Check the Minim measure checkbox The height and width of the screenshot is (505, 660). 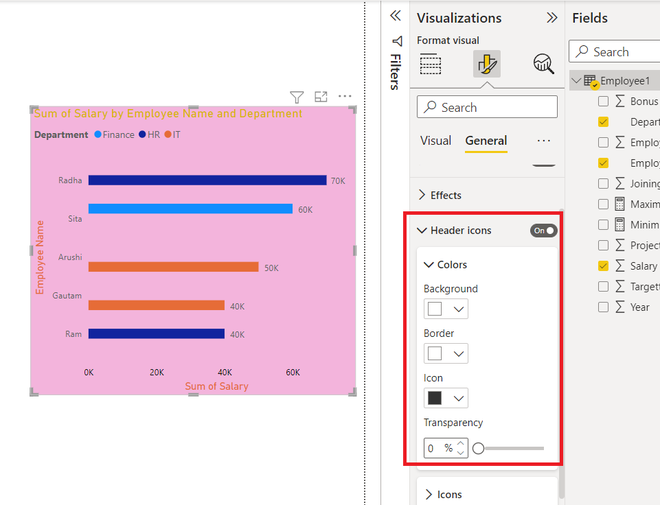603,225
